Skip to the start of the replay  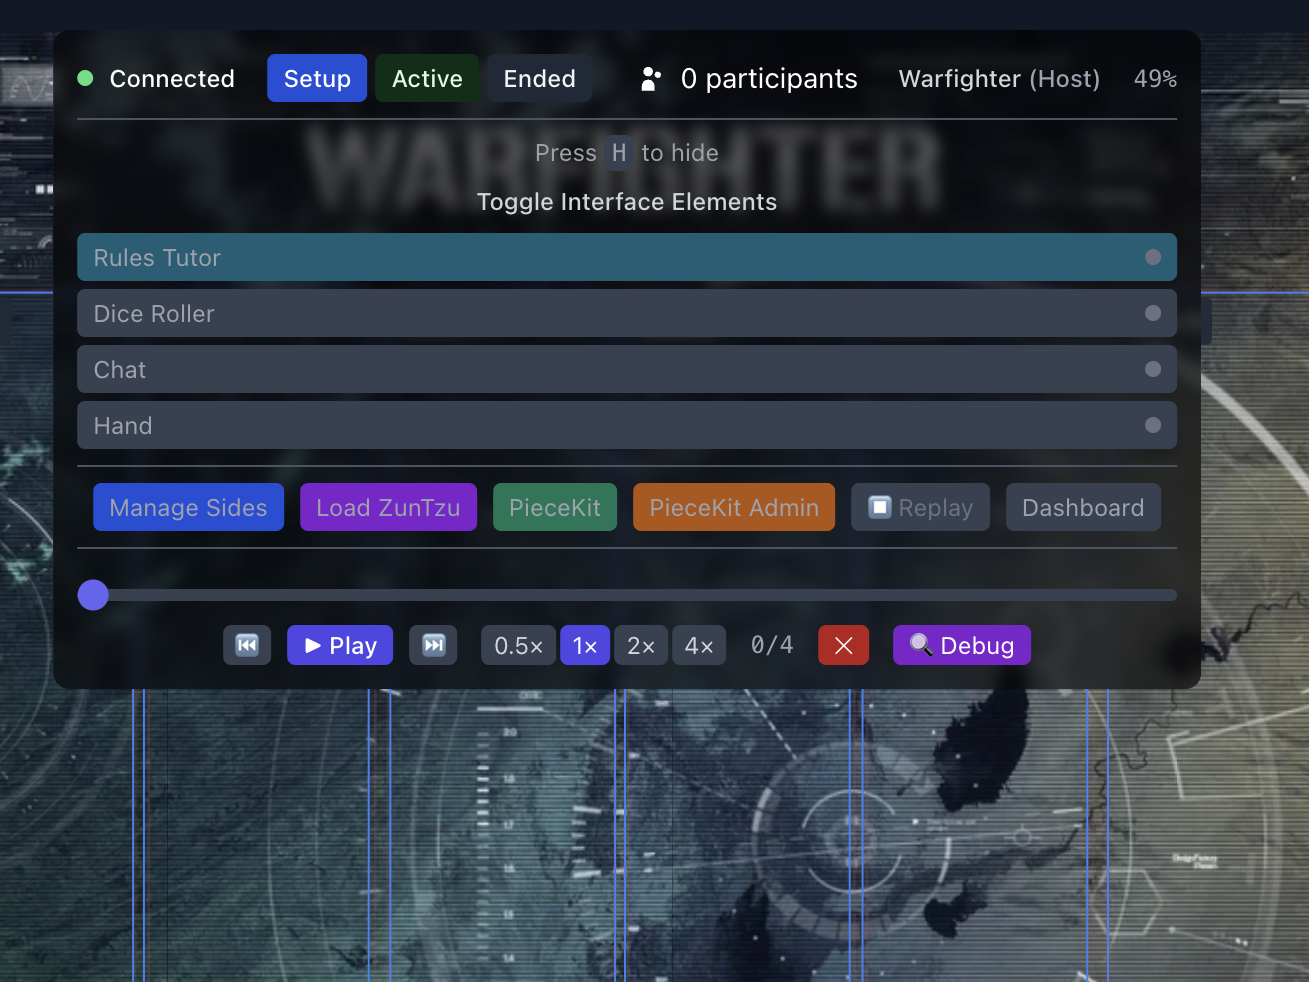tap(247, 645)
